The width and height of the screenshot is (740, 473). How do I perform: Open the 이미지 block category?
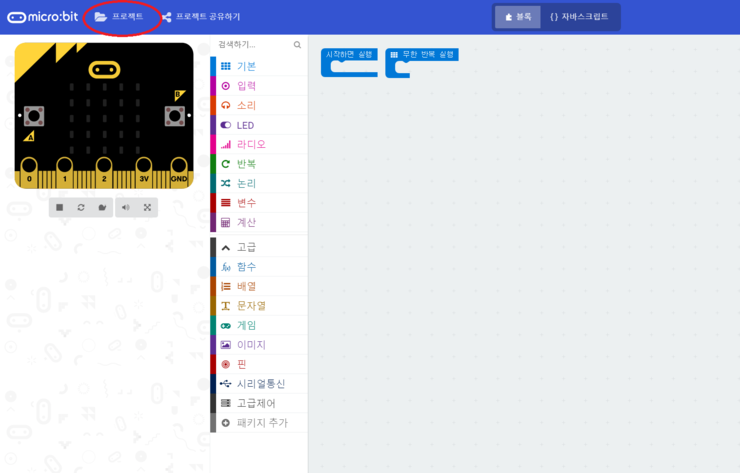259,345
